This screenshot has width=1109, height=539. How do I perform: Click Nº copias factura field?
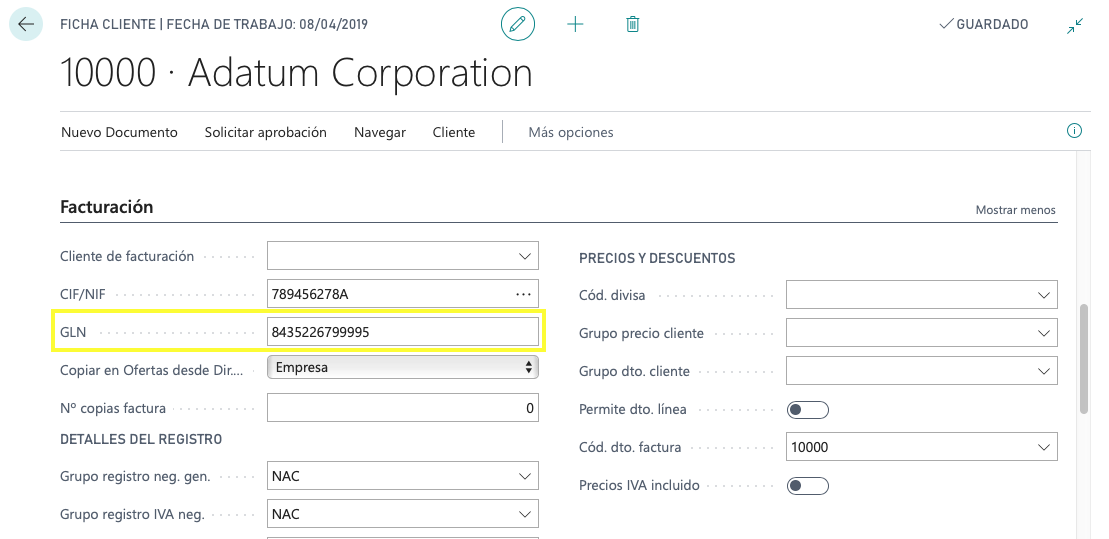pos(402,408)
